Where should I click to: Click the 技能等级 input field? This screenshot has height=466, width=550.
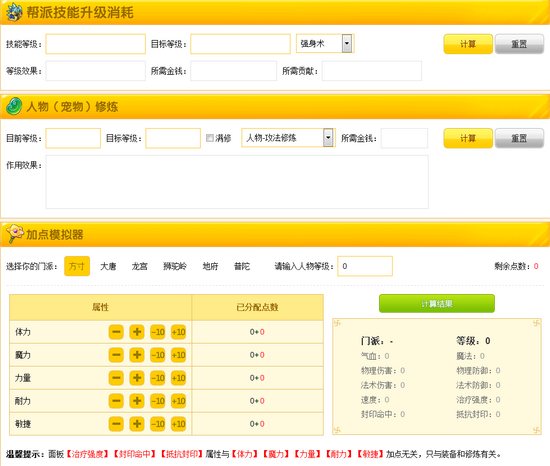point(95,44)
